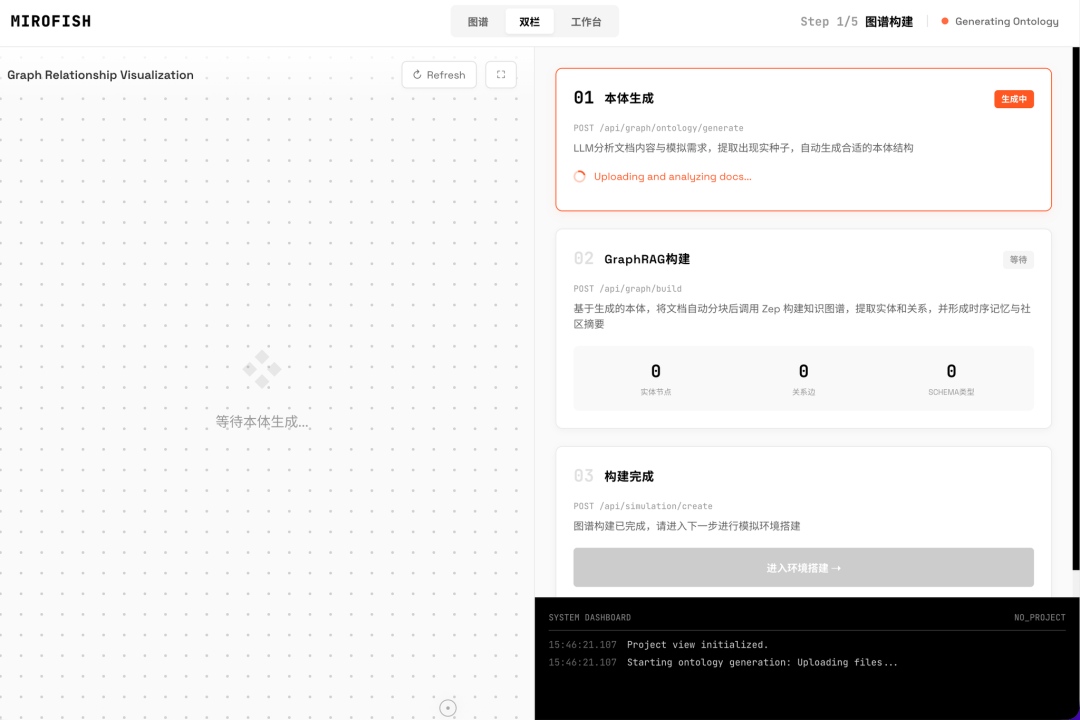1080x720 pixels.
Task: Click the small circle icon at graph bottom
Action: [x=448, y=708]
